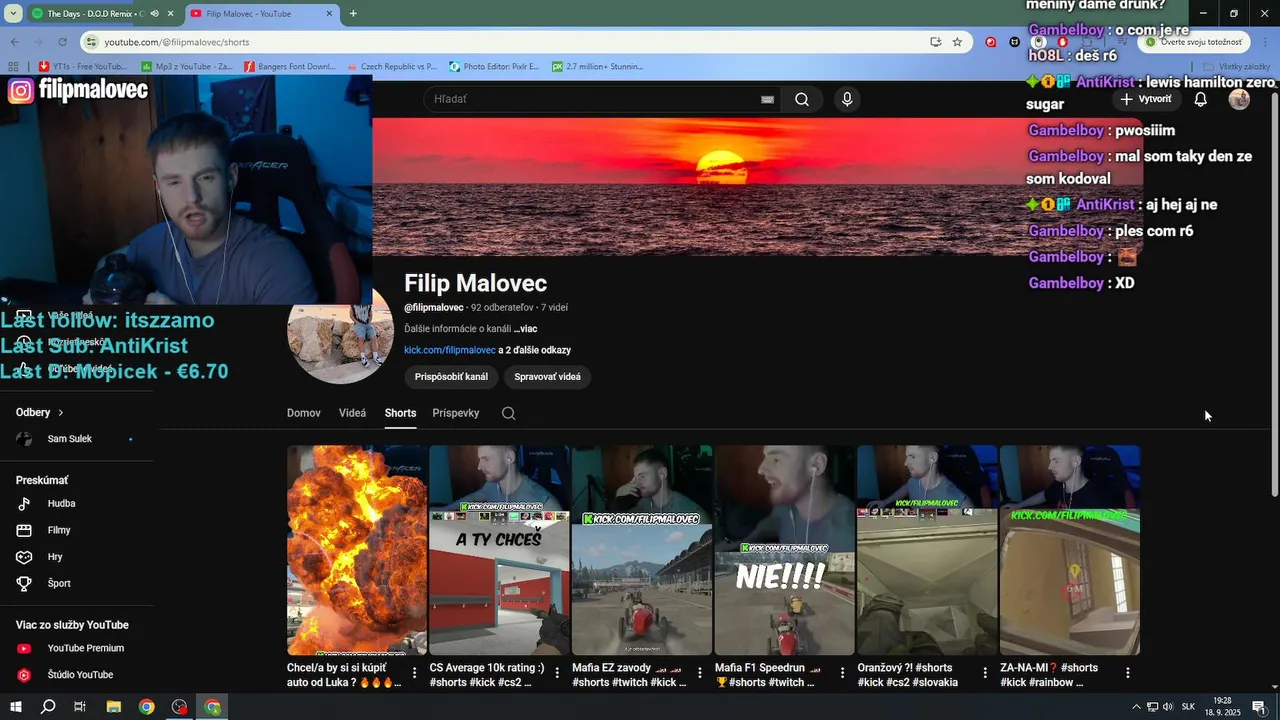Expand channel info via ...viac

tap(525, 329)
